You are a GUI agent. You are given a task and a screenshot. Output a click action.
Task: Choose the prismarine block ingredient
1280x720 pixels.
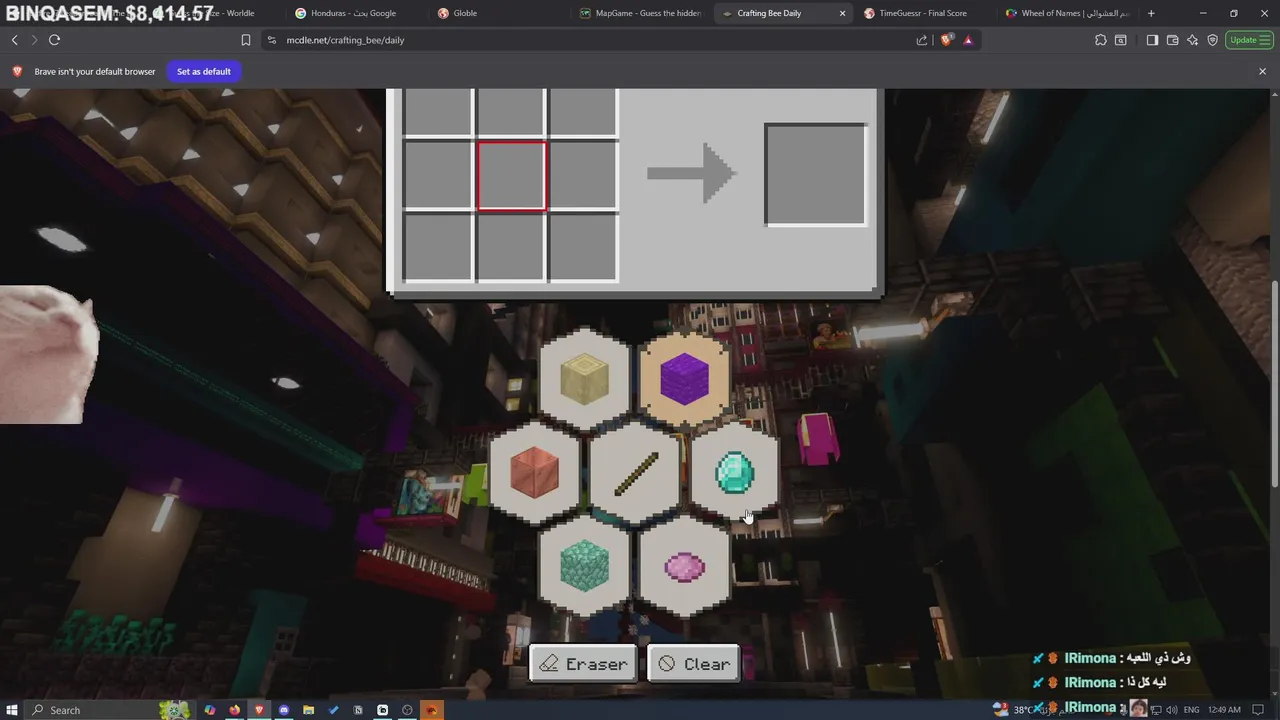[x=584, y=565]
